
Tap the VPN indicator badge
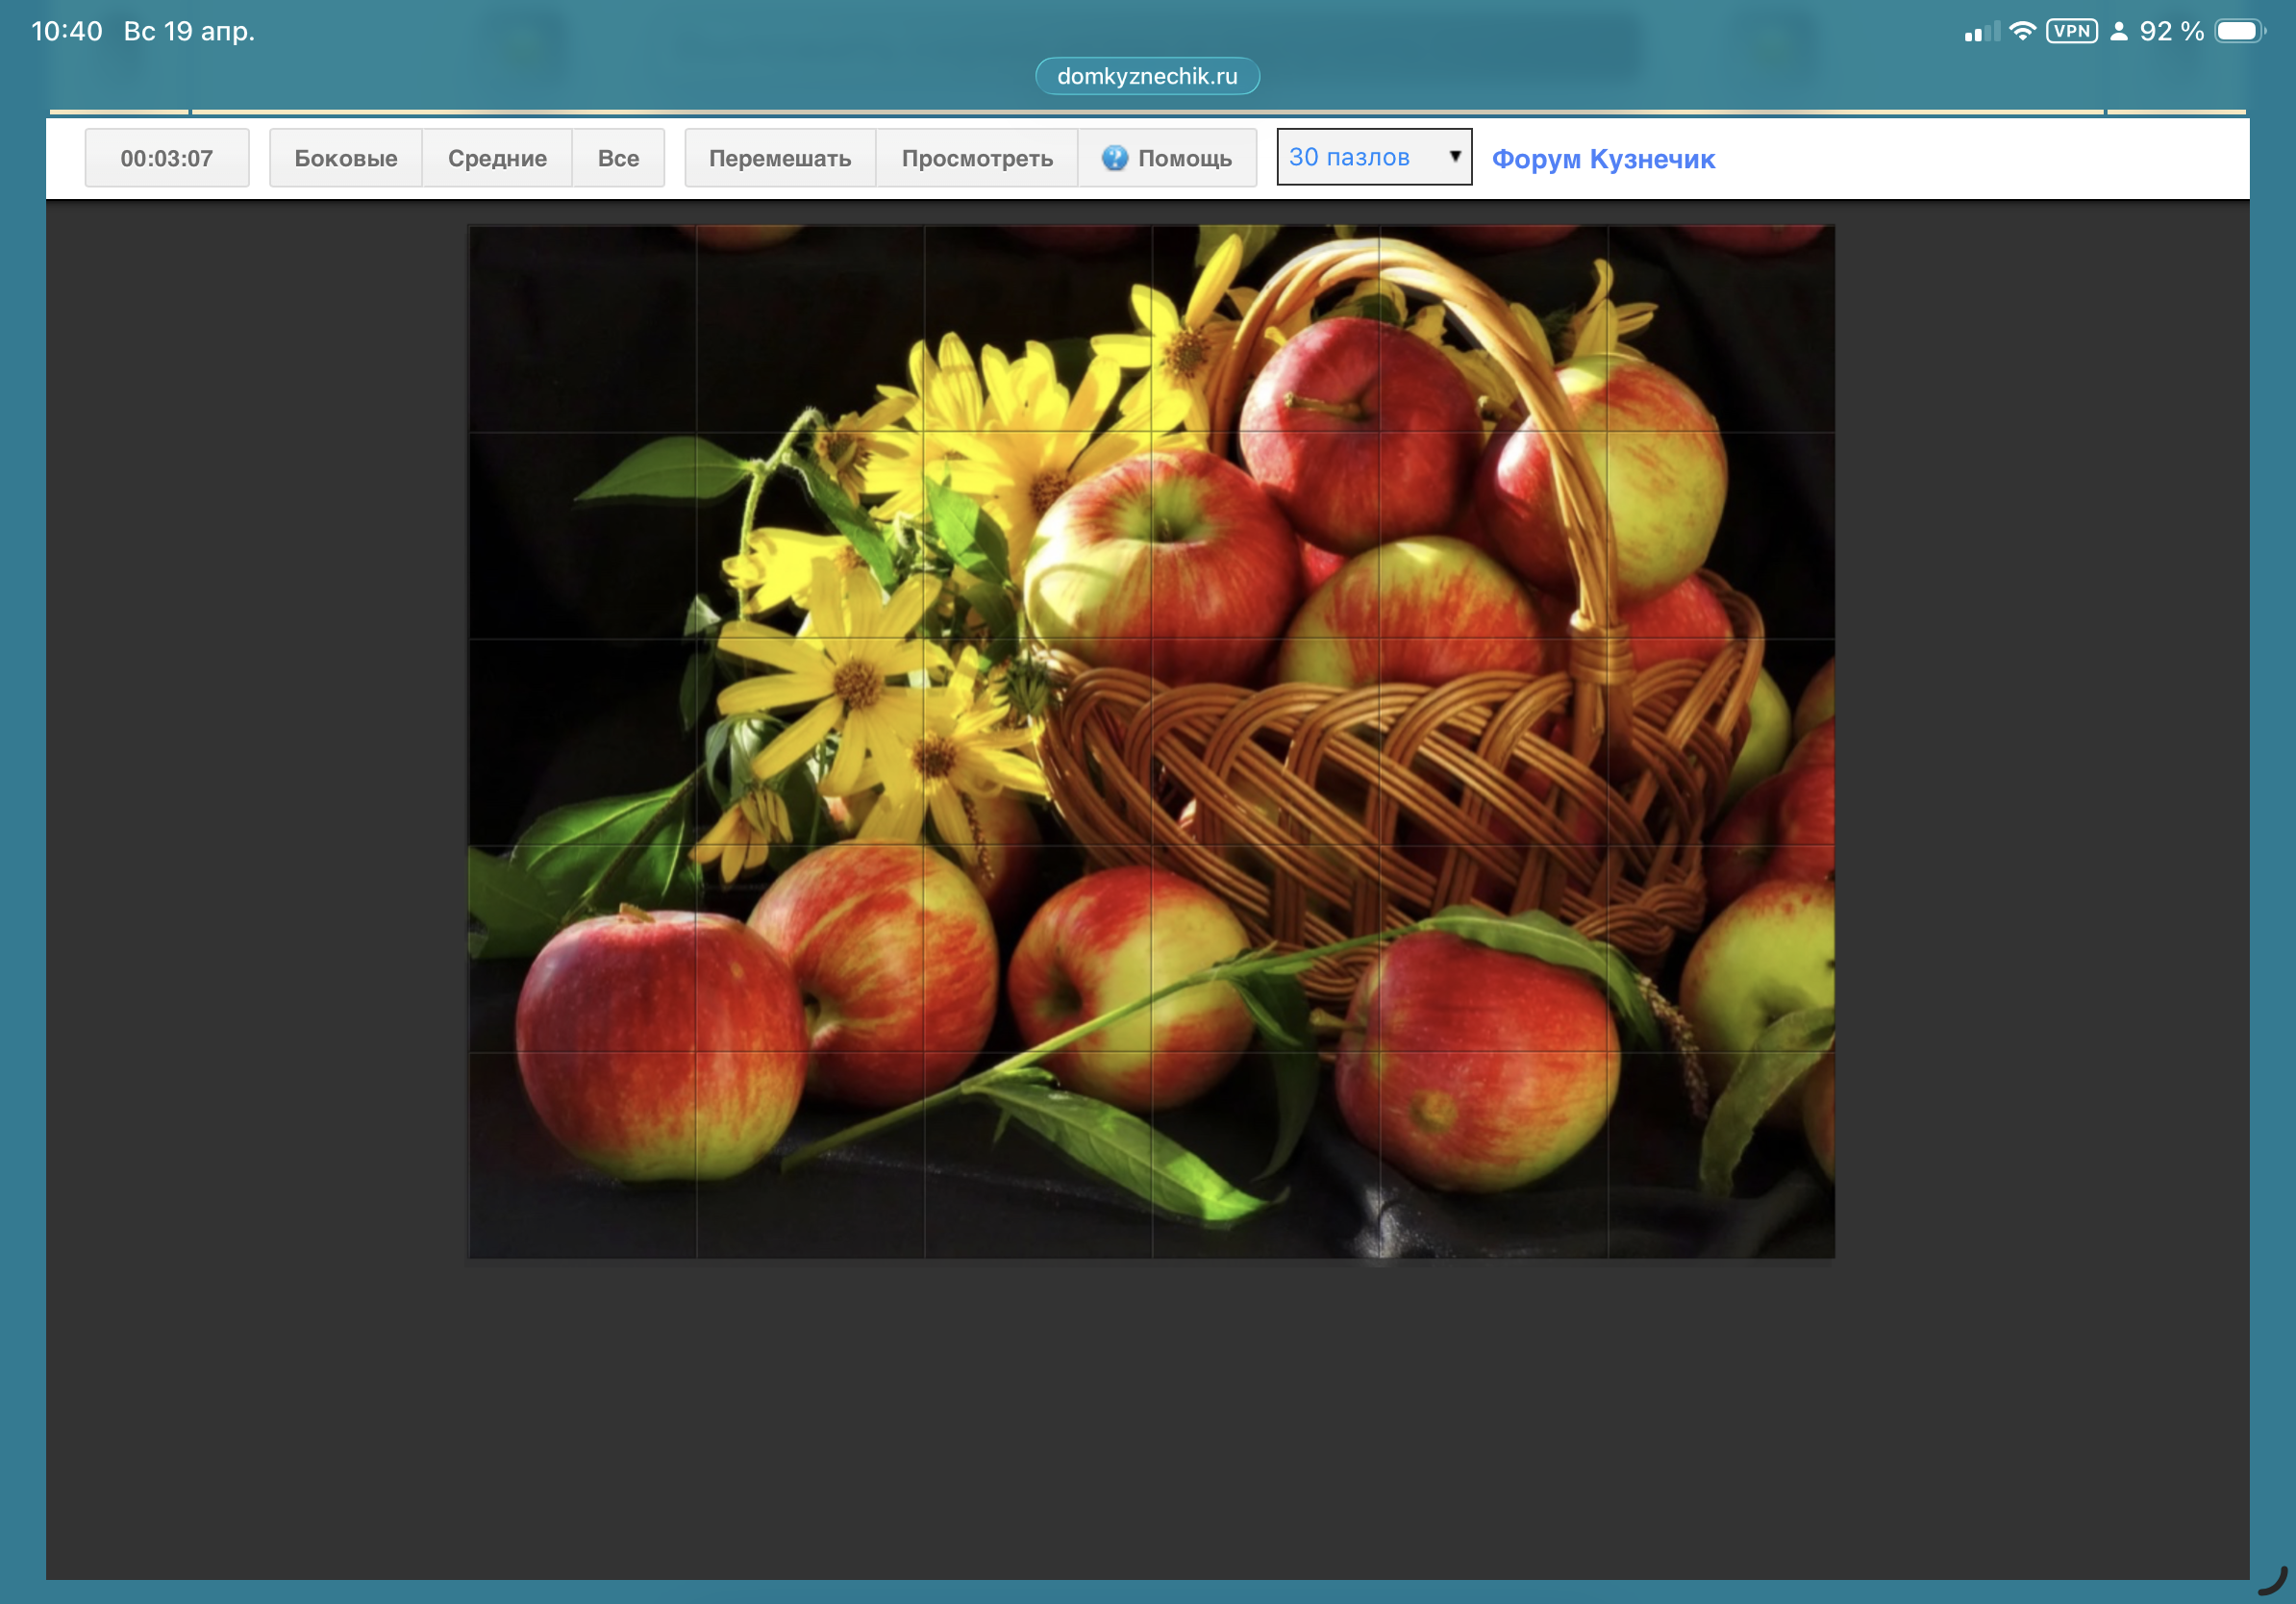click(2071, 31)
